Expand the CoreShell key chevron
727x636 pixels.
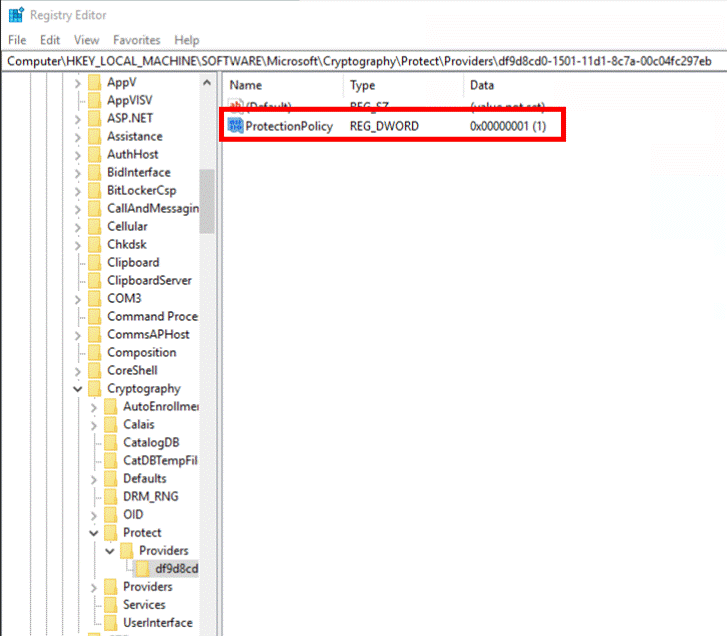point(77,371)
